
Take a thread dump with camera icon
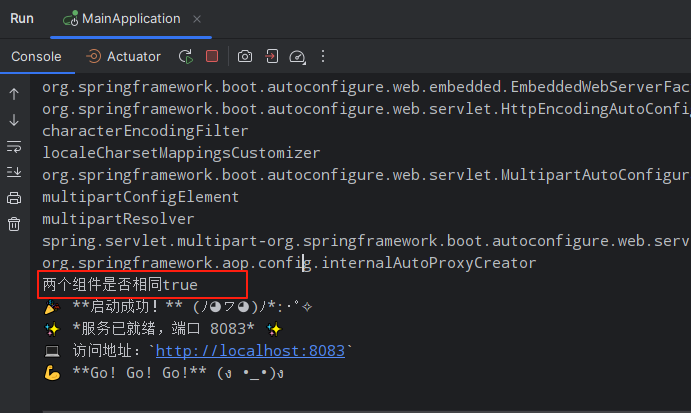tap(245, 56)
